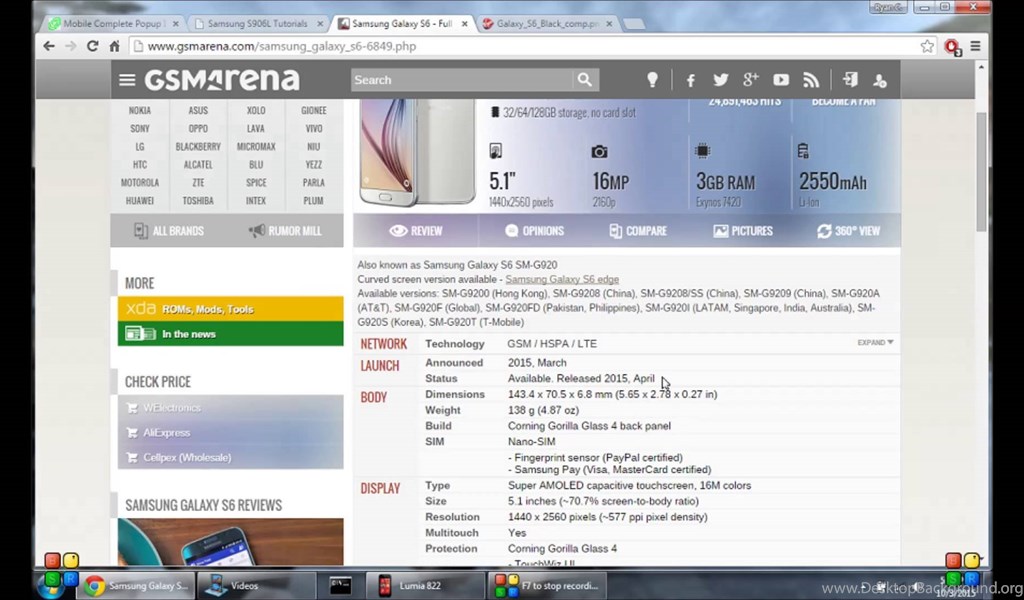Open the Compare tab
Viewport: 1024px width, 600px height.
[637, 230]
